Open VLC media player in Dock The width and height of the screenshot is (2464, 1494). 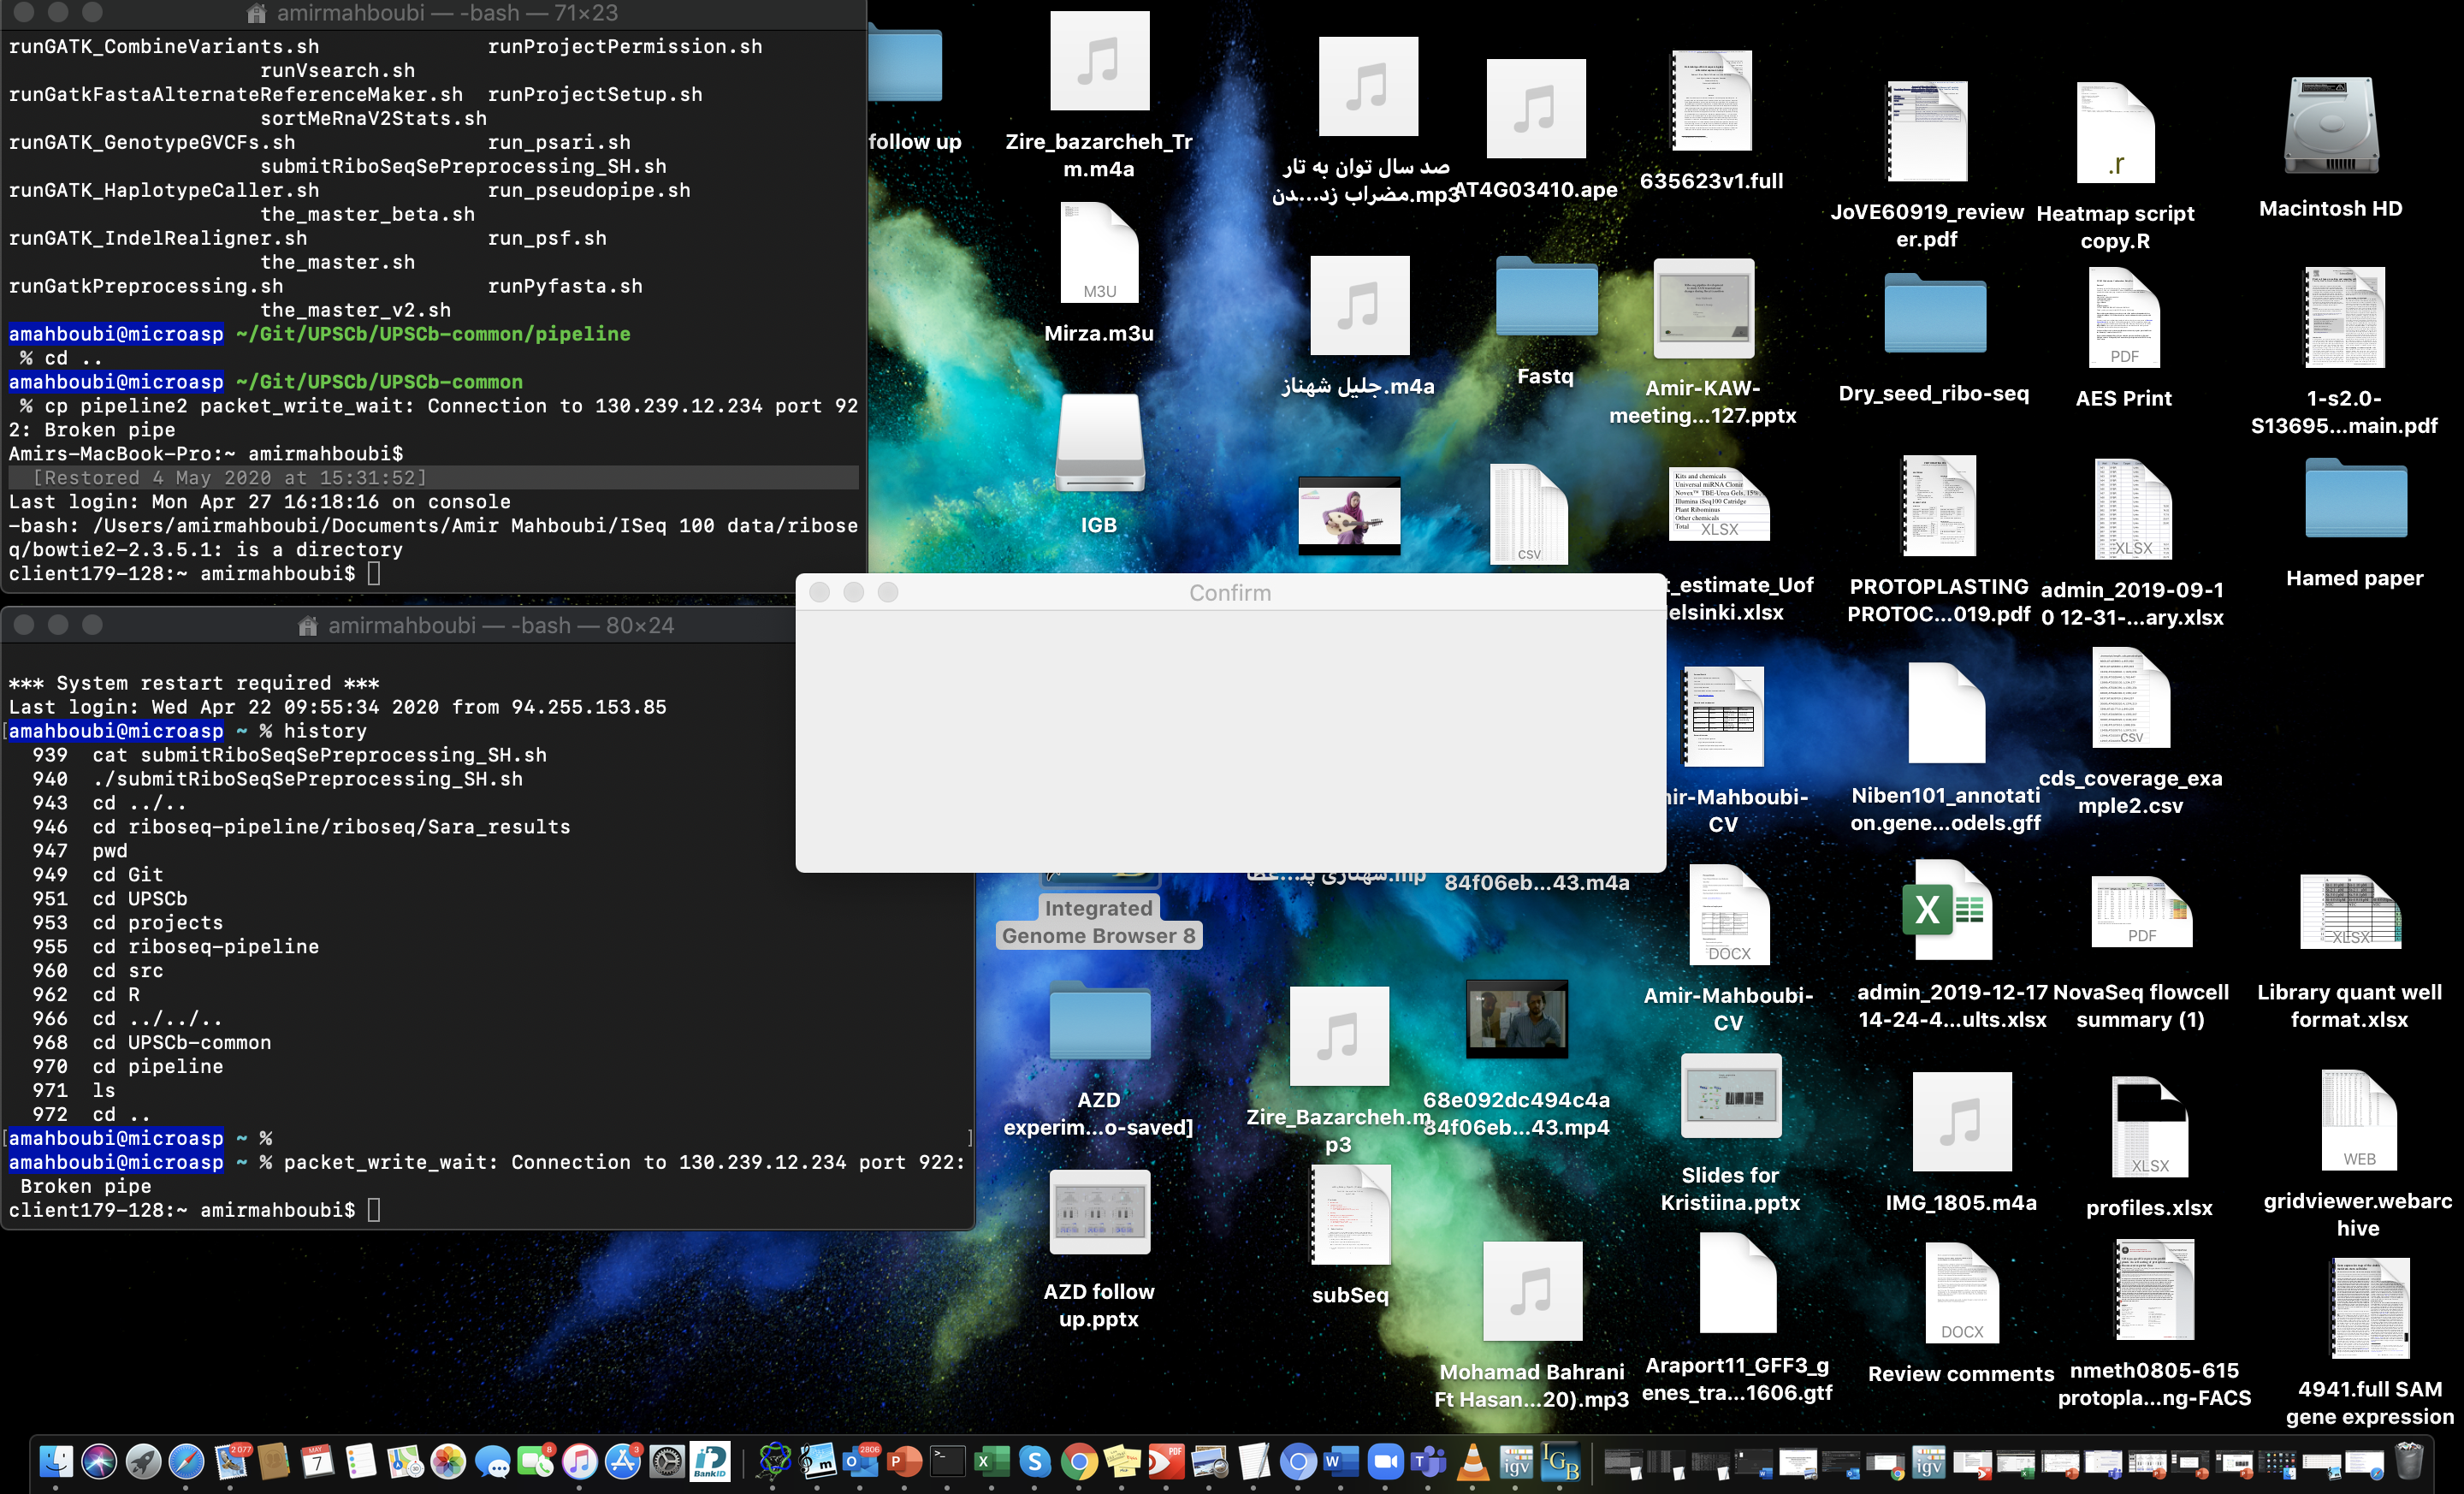tap(1472, 1462)
